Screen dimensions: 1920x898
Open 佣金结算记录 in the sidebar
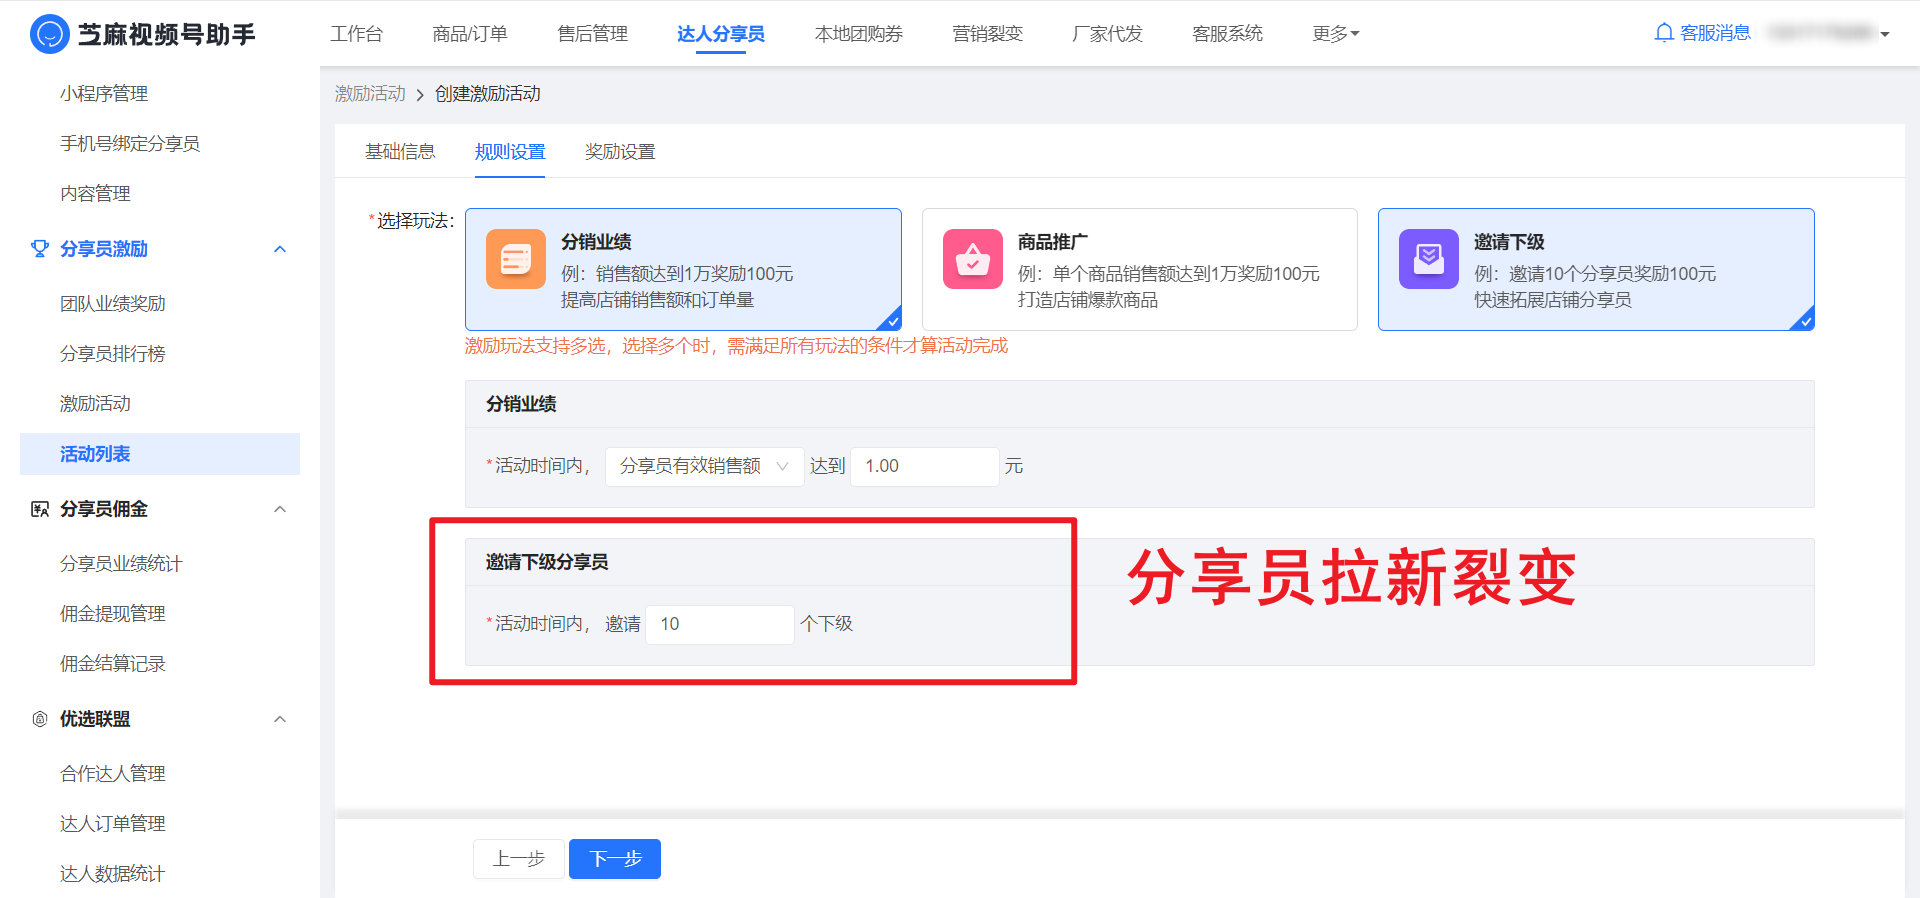(x=113, y=664)
